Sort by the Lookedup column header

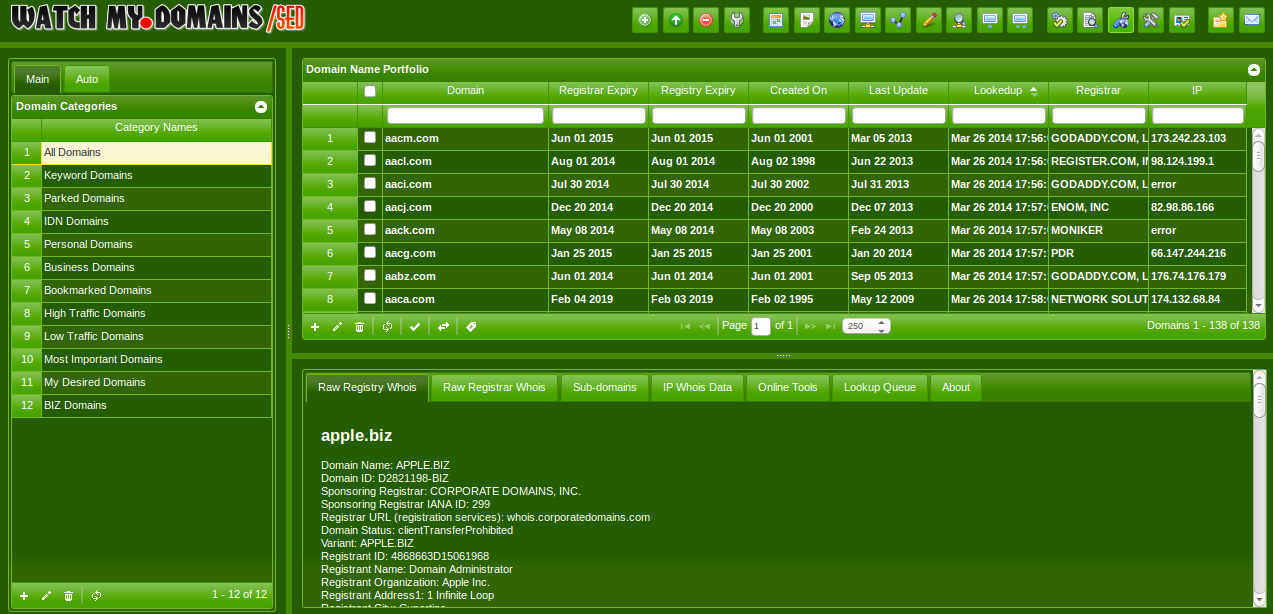[998, 90]
